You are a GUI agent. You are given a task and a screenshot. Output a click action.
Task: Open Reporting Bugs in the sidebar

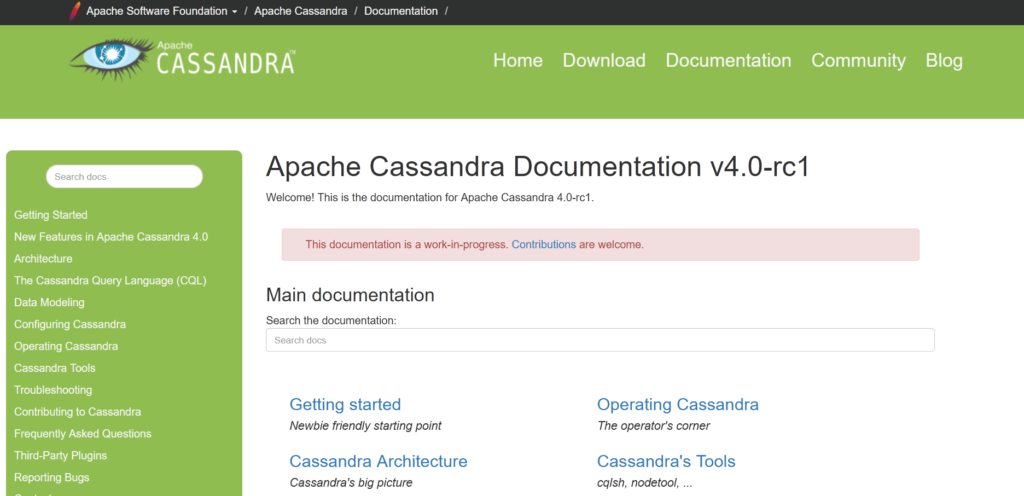coord(52,477)
